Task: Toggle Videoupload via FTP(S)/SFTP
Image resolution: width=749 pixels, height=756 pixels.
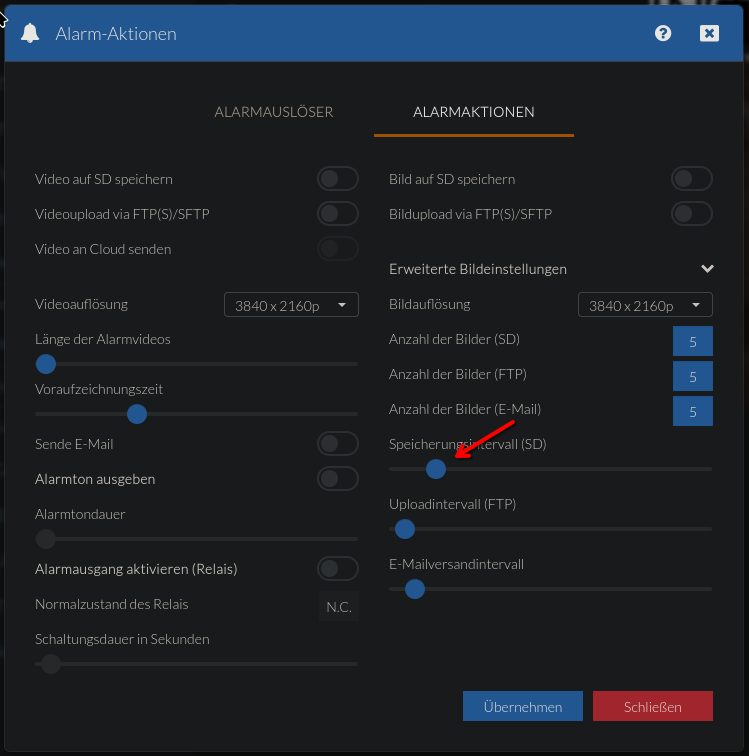Action: pyautogui.click(x=337, y=214)
